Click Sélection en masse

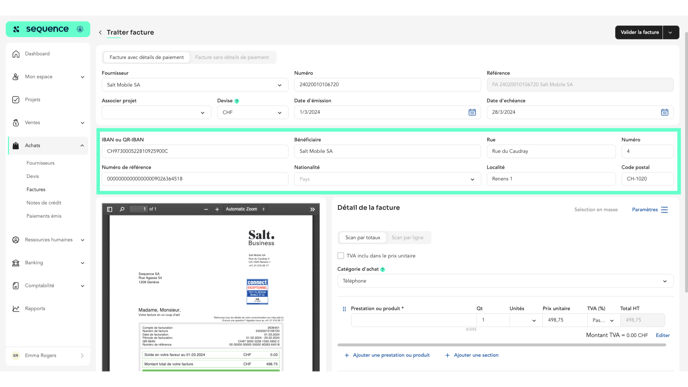click(596, 210)
